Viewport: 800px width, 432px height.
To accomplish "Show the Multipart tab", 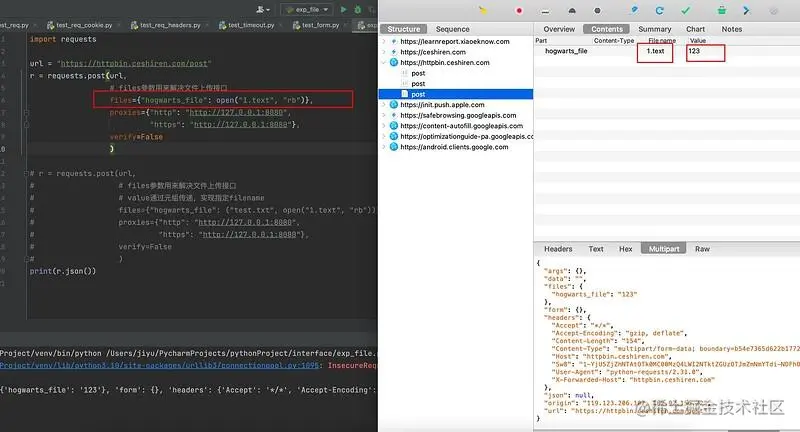I will click(664, 249).
